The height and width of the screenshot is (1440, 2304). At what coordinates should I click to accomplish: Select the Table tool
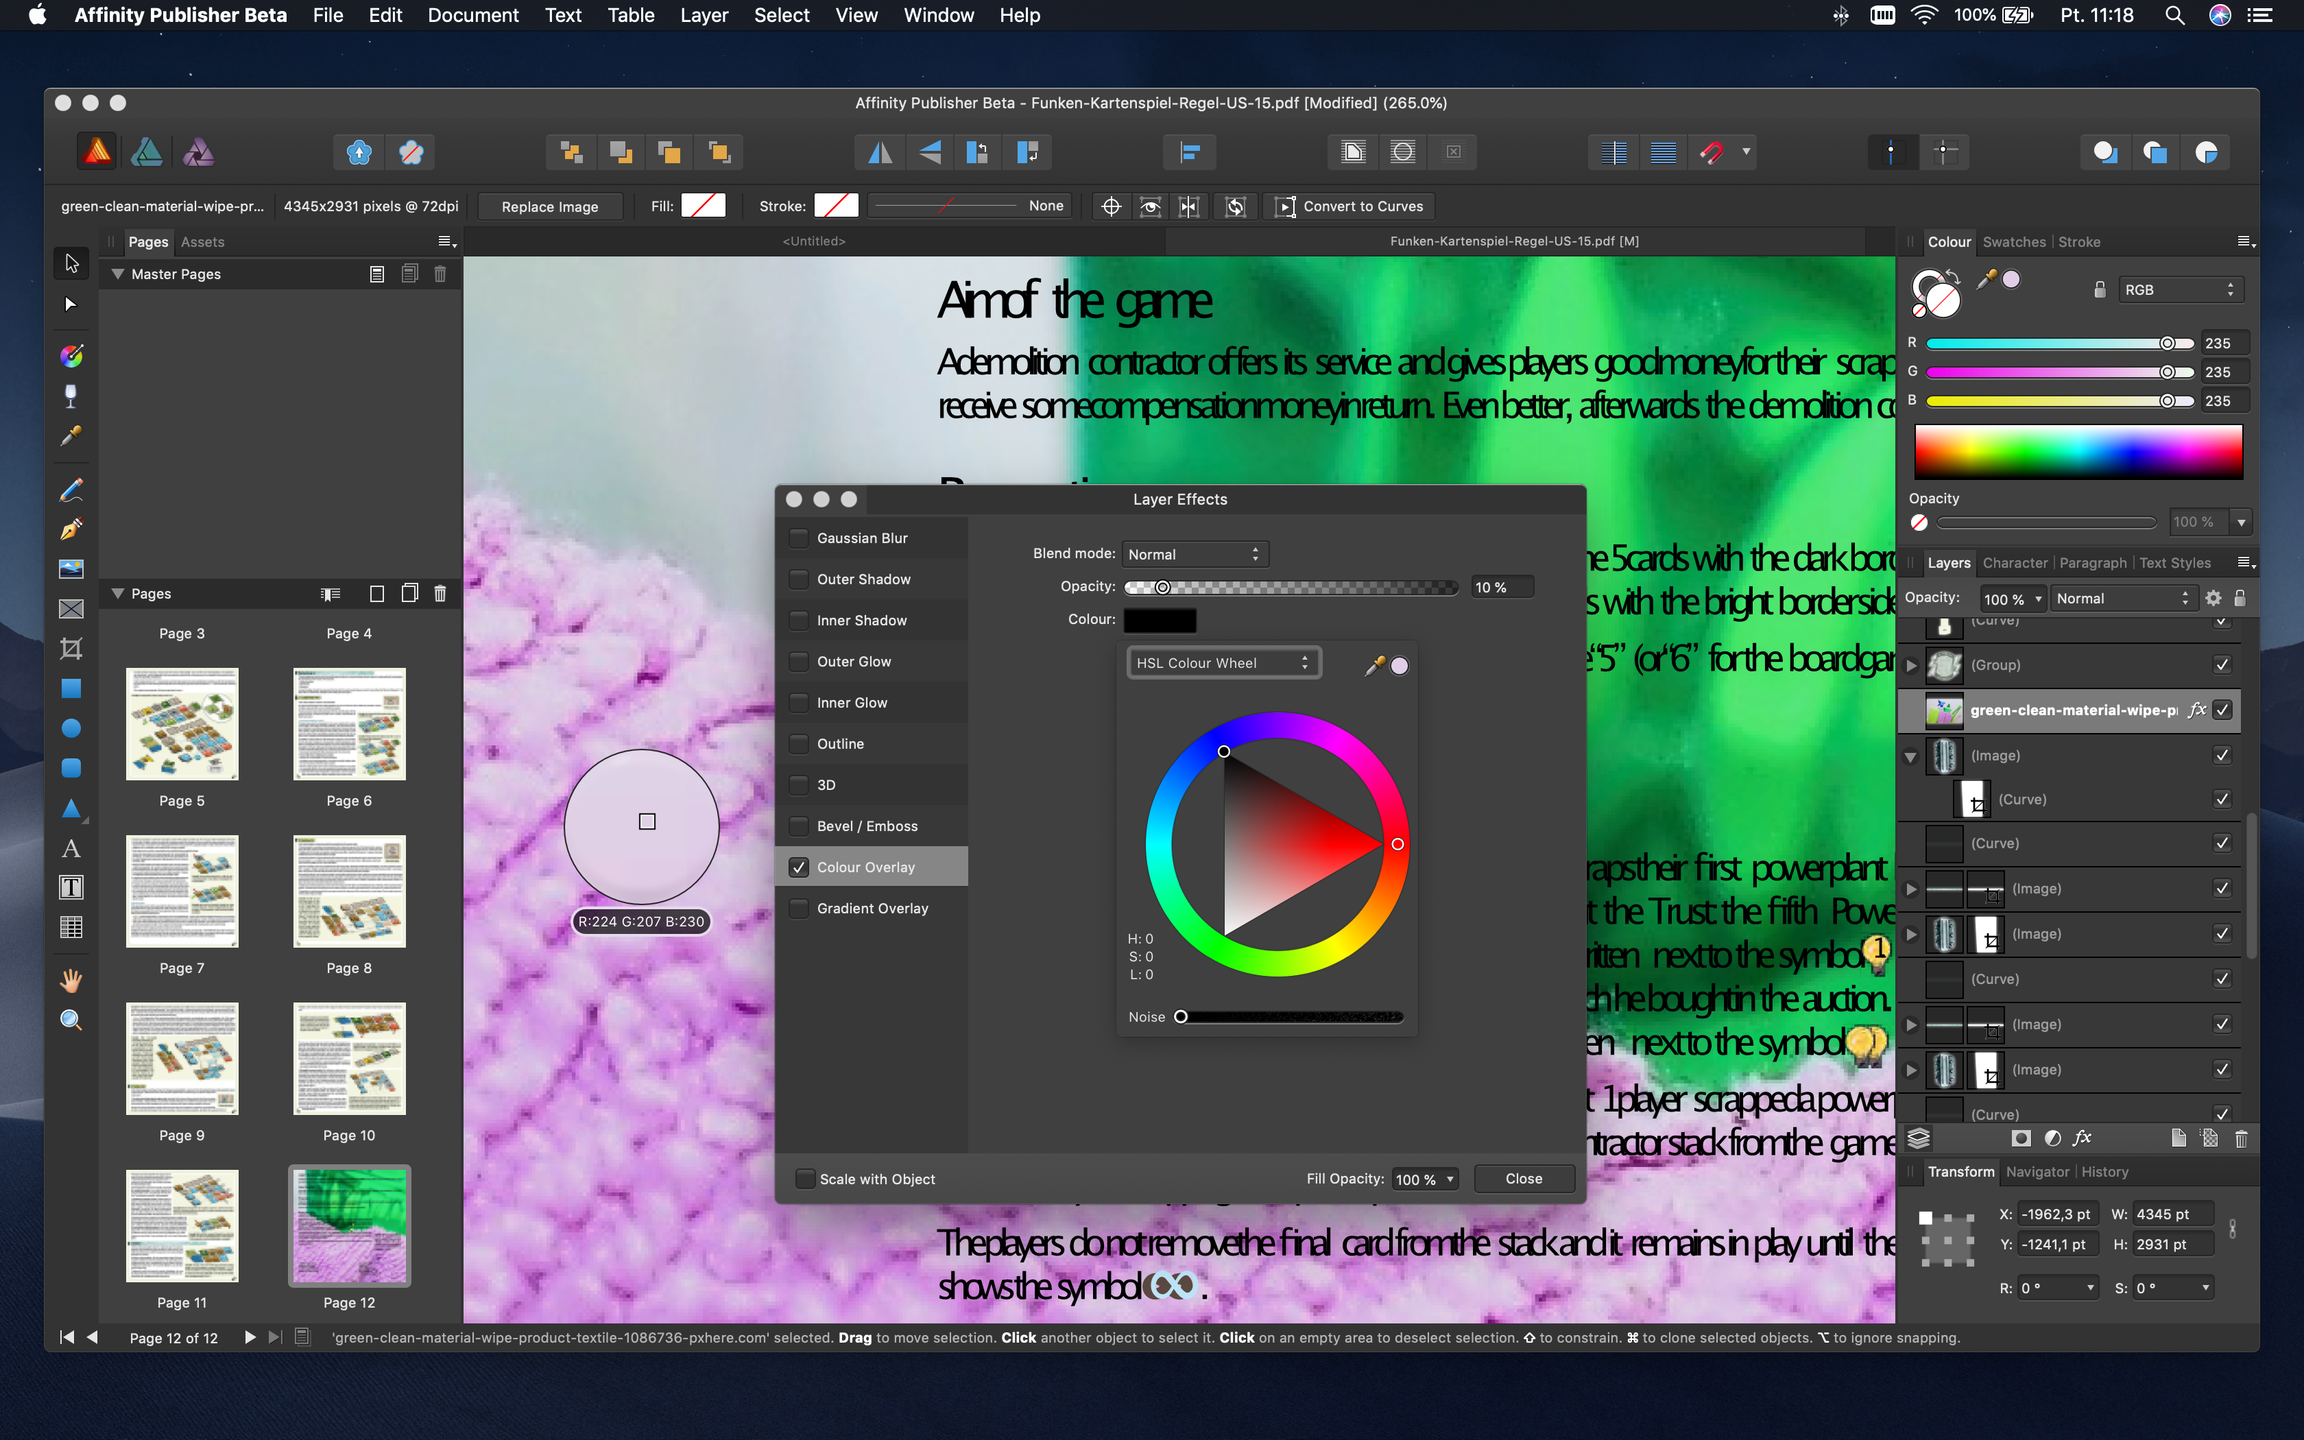[71, 928]
